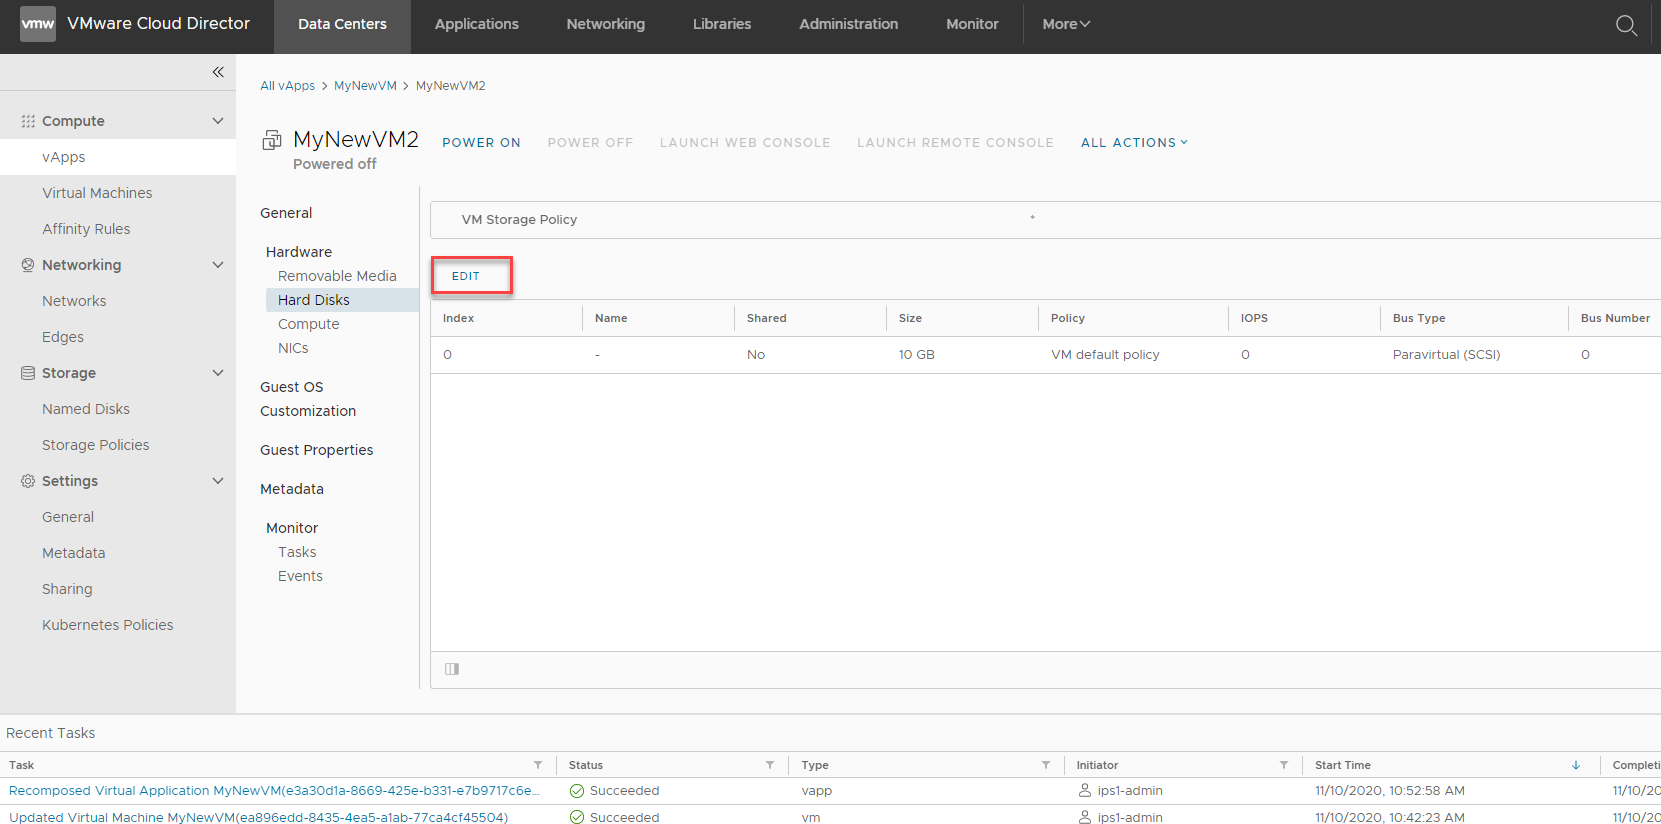Collapse the Compute section chevron
Image resolution: width=1661 pixels, height=824 pixels.
(218, 121)
